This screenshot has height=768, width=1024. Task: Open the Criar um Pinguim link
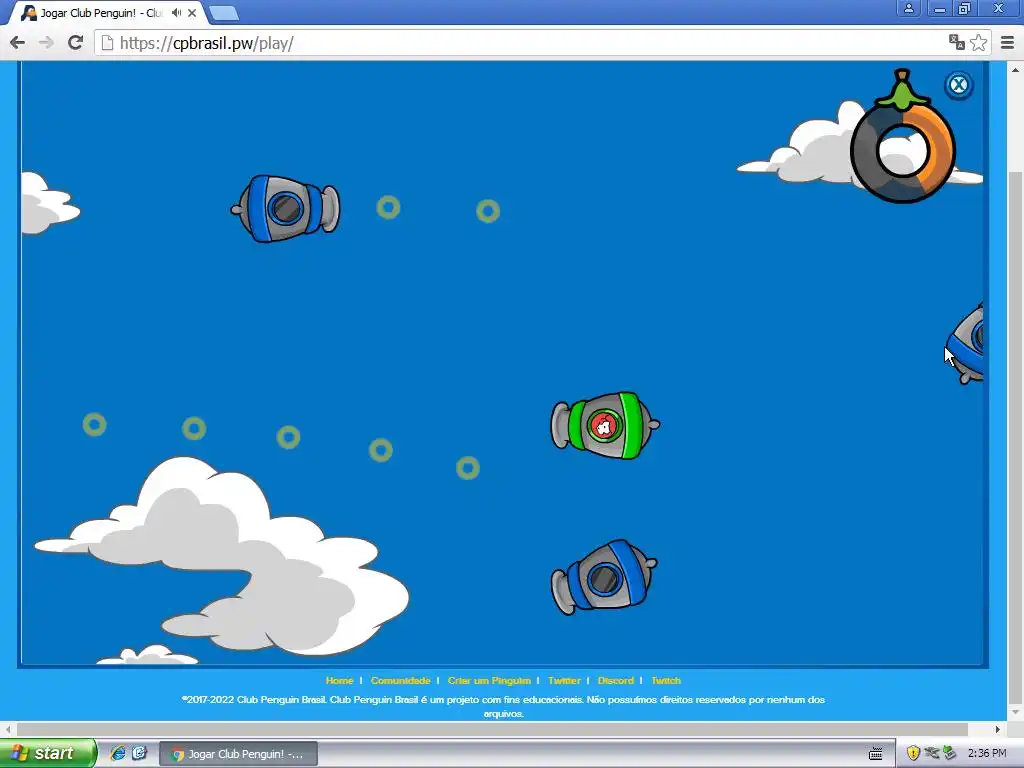pos(489,680)
